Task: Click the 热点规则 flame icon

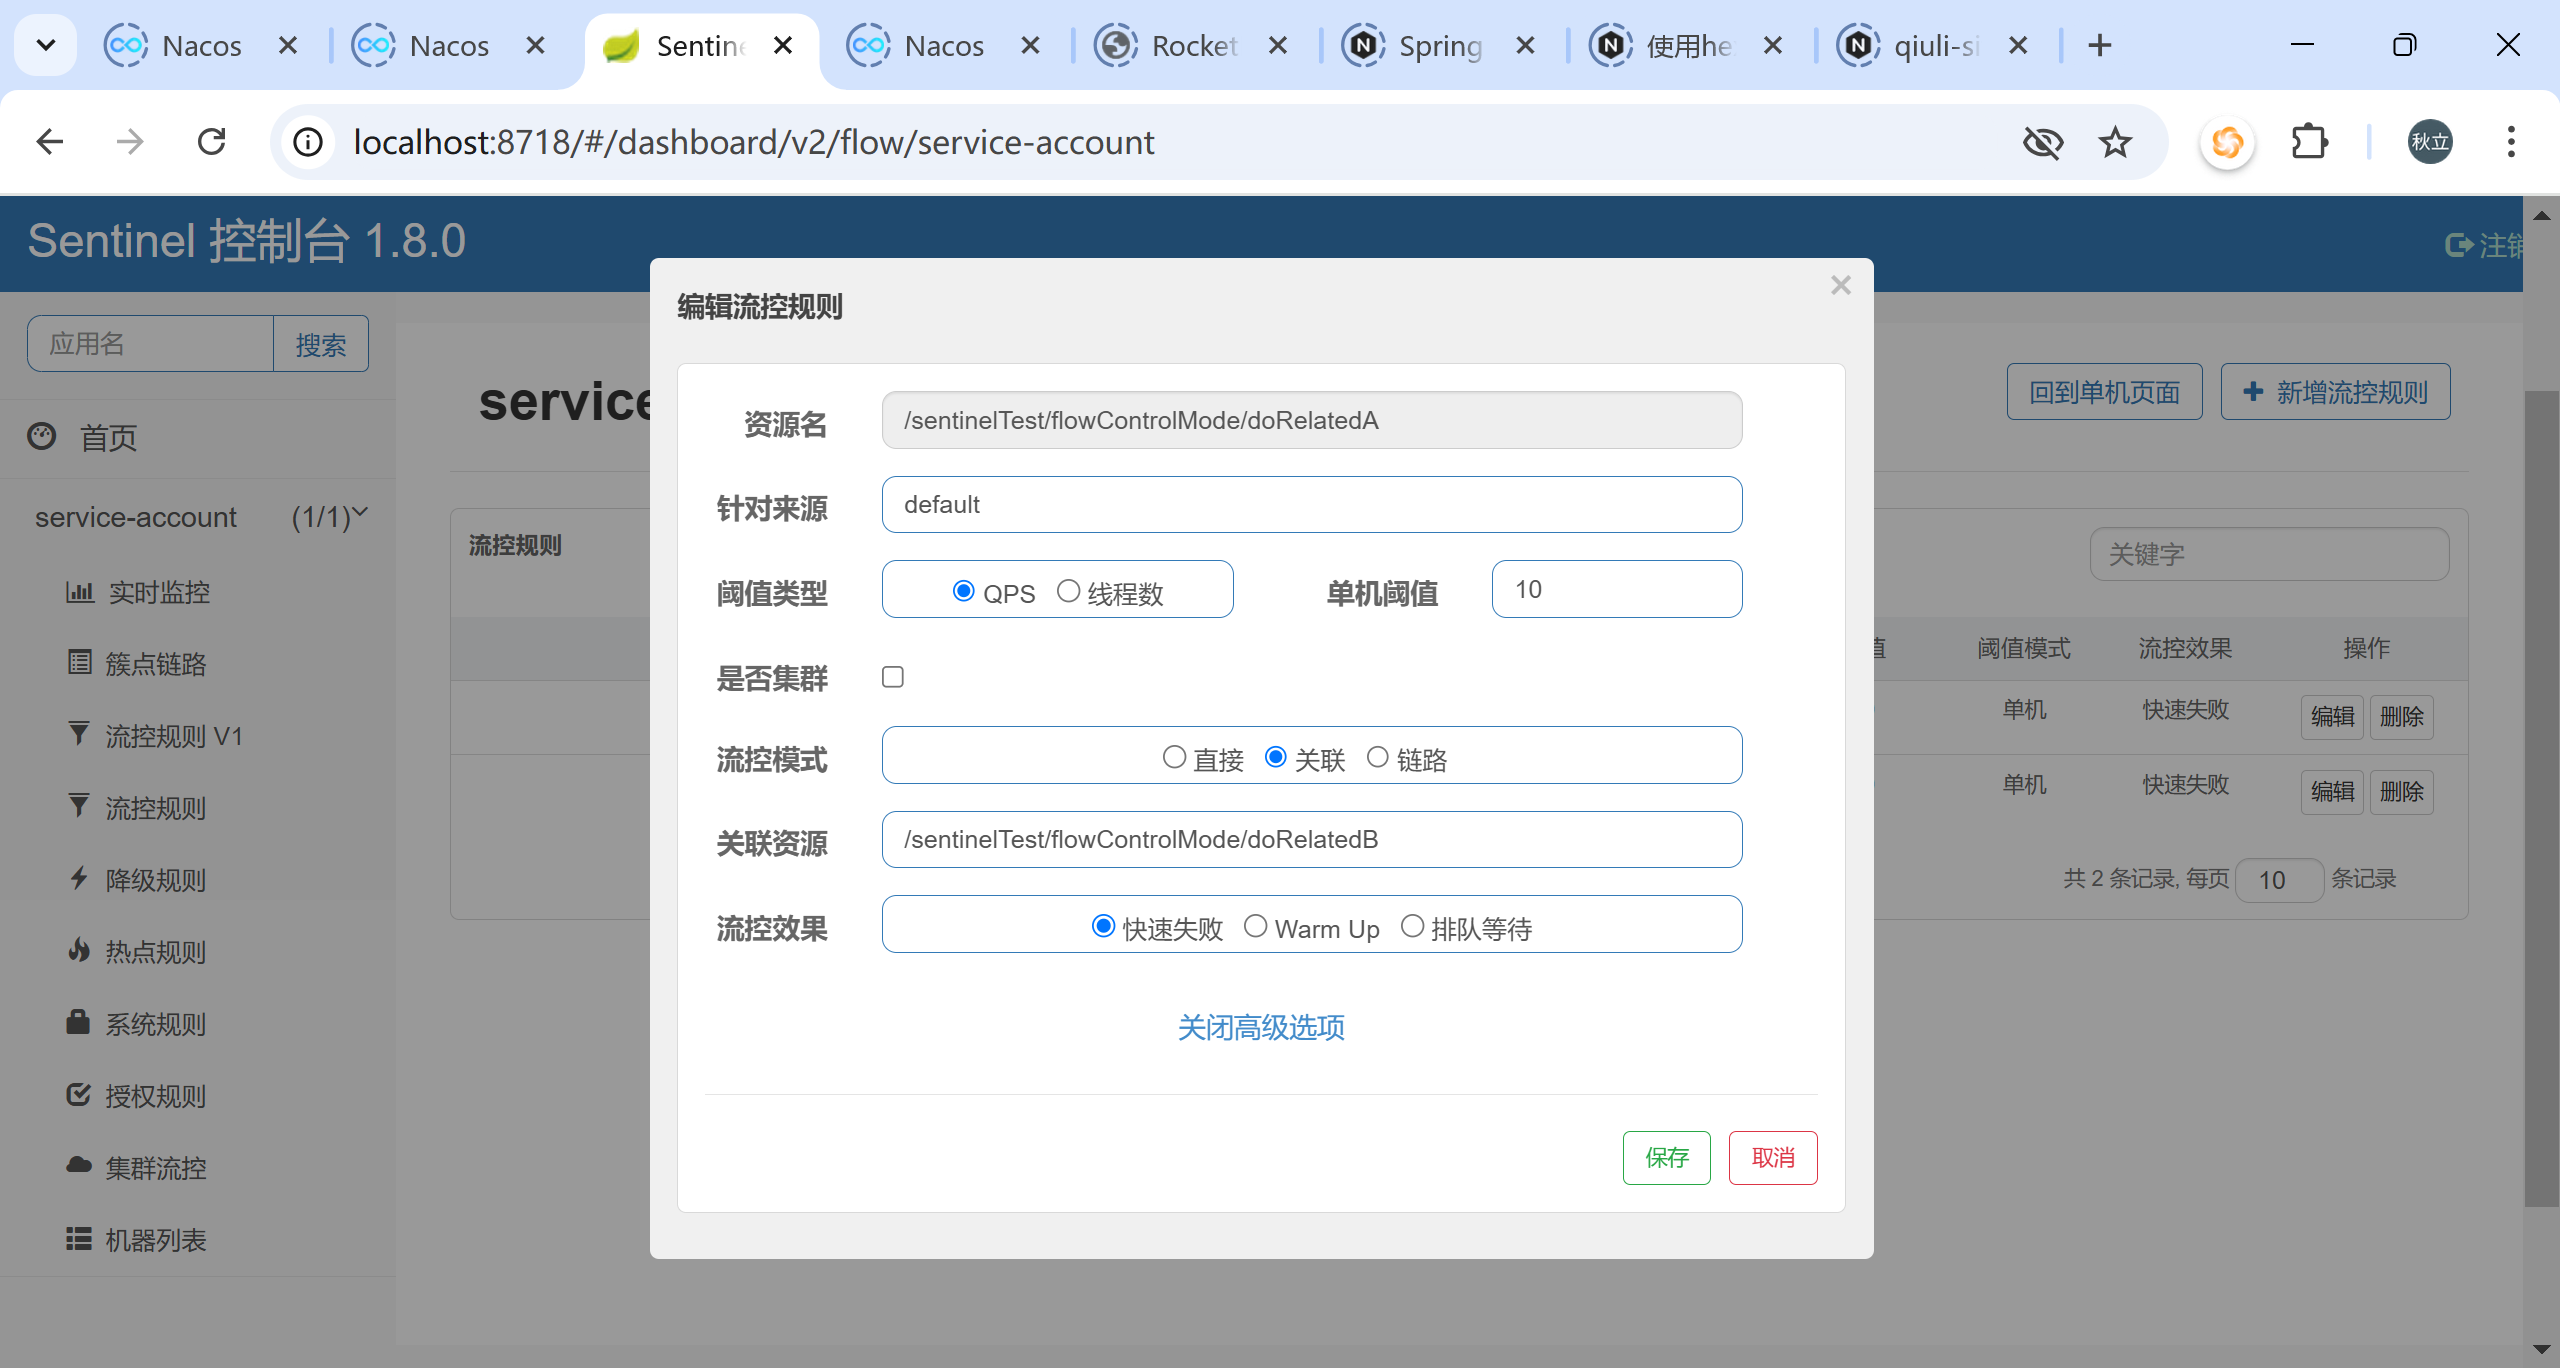Action: coord(79,950)
